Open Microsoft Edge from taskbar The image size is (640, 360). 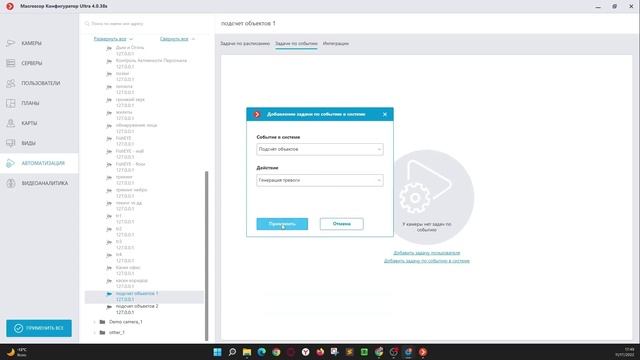262,352
